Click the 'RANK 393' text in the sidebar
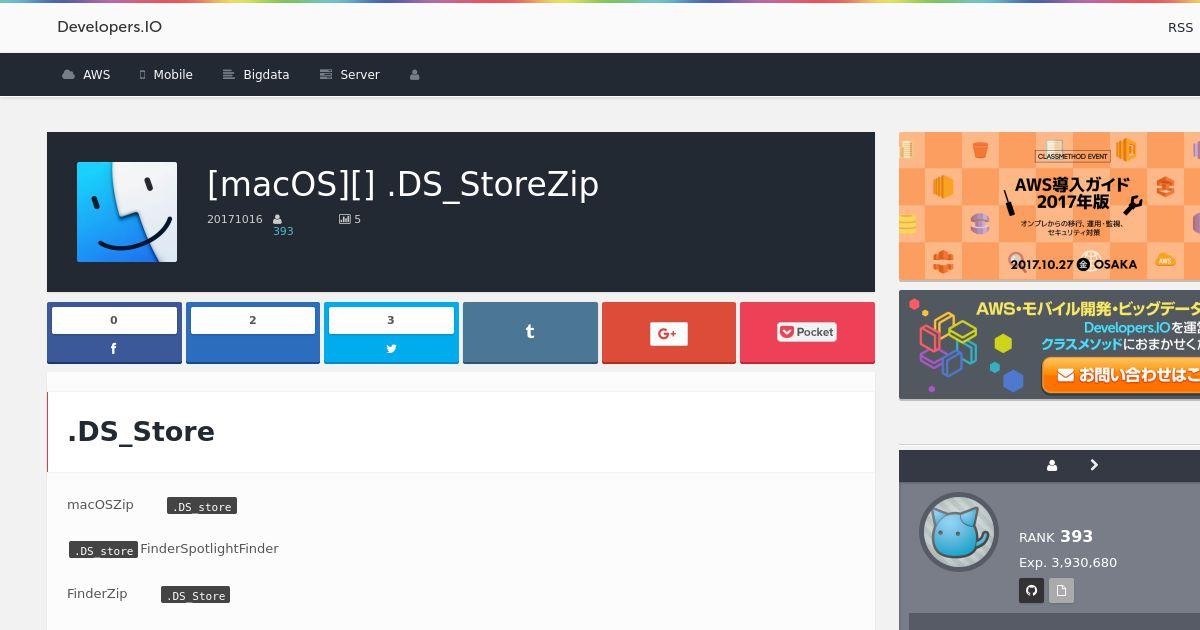Screen dimensions: 1200x630 (1056, 537)
